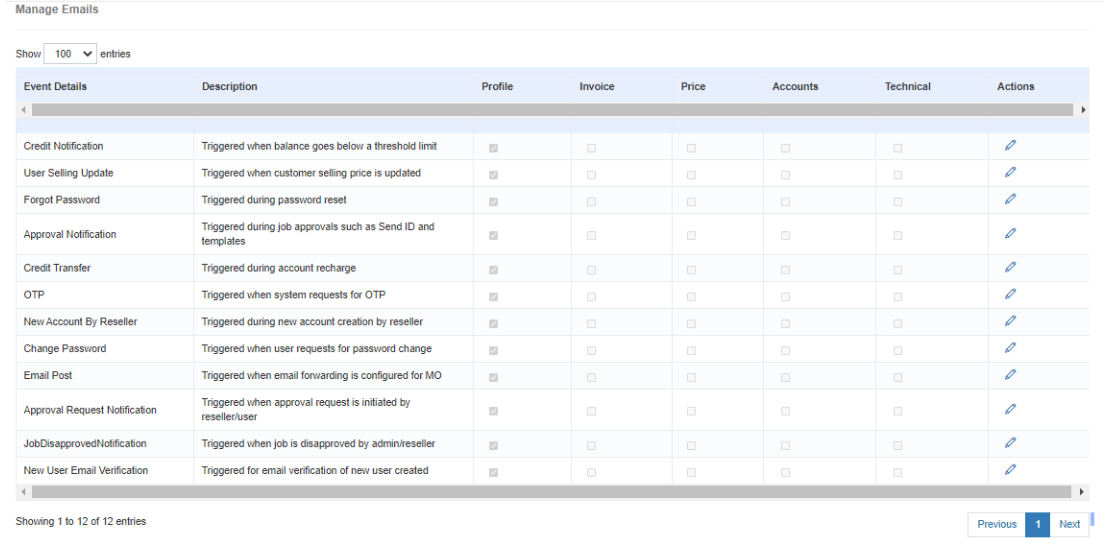
Task: Select page 1 in pagination
Action: pos(1038,524)
